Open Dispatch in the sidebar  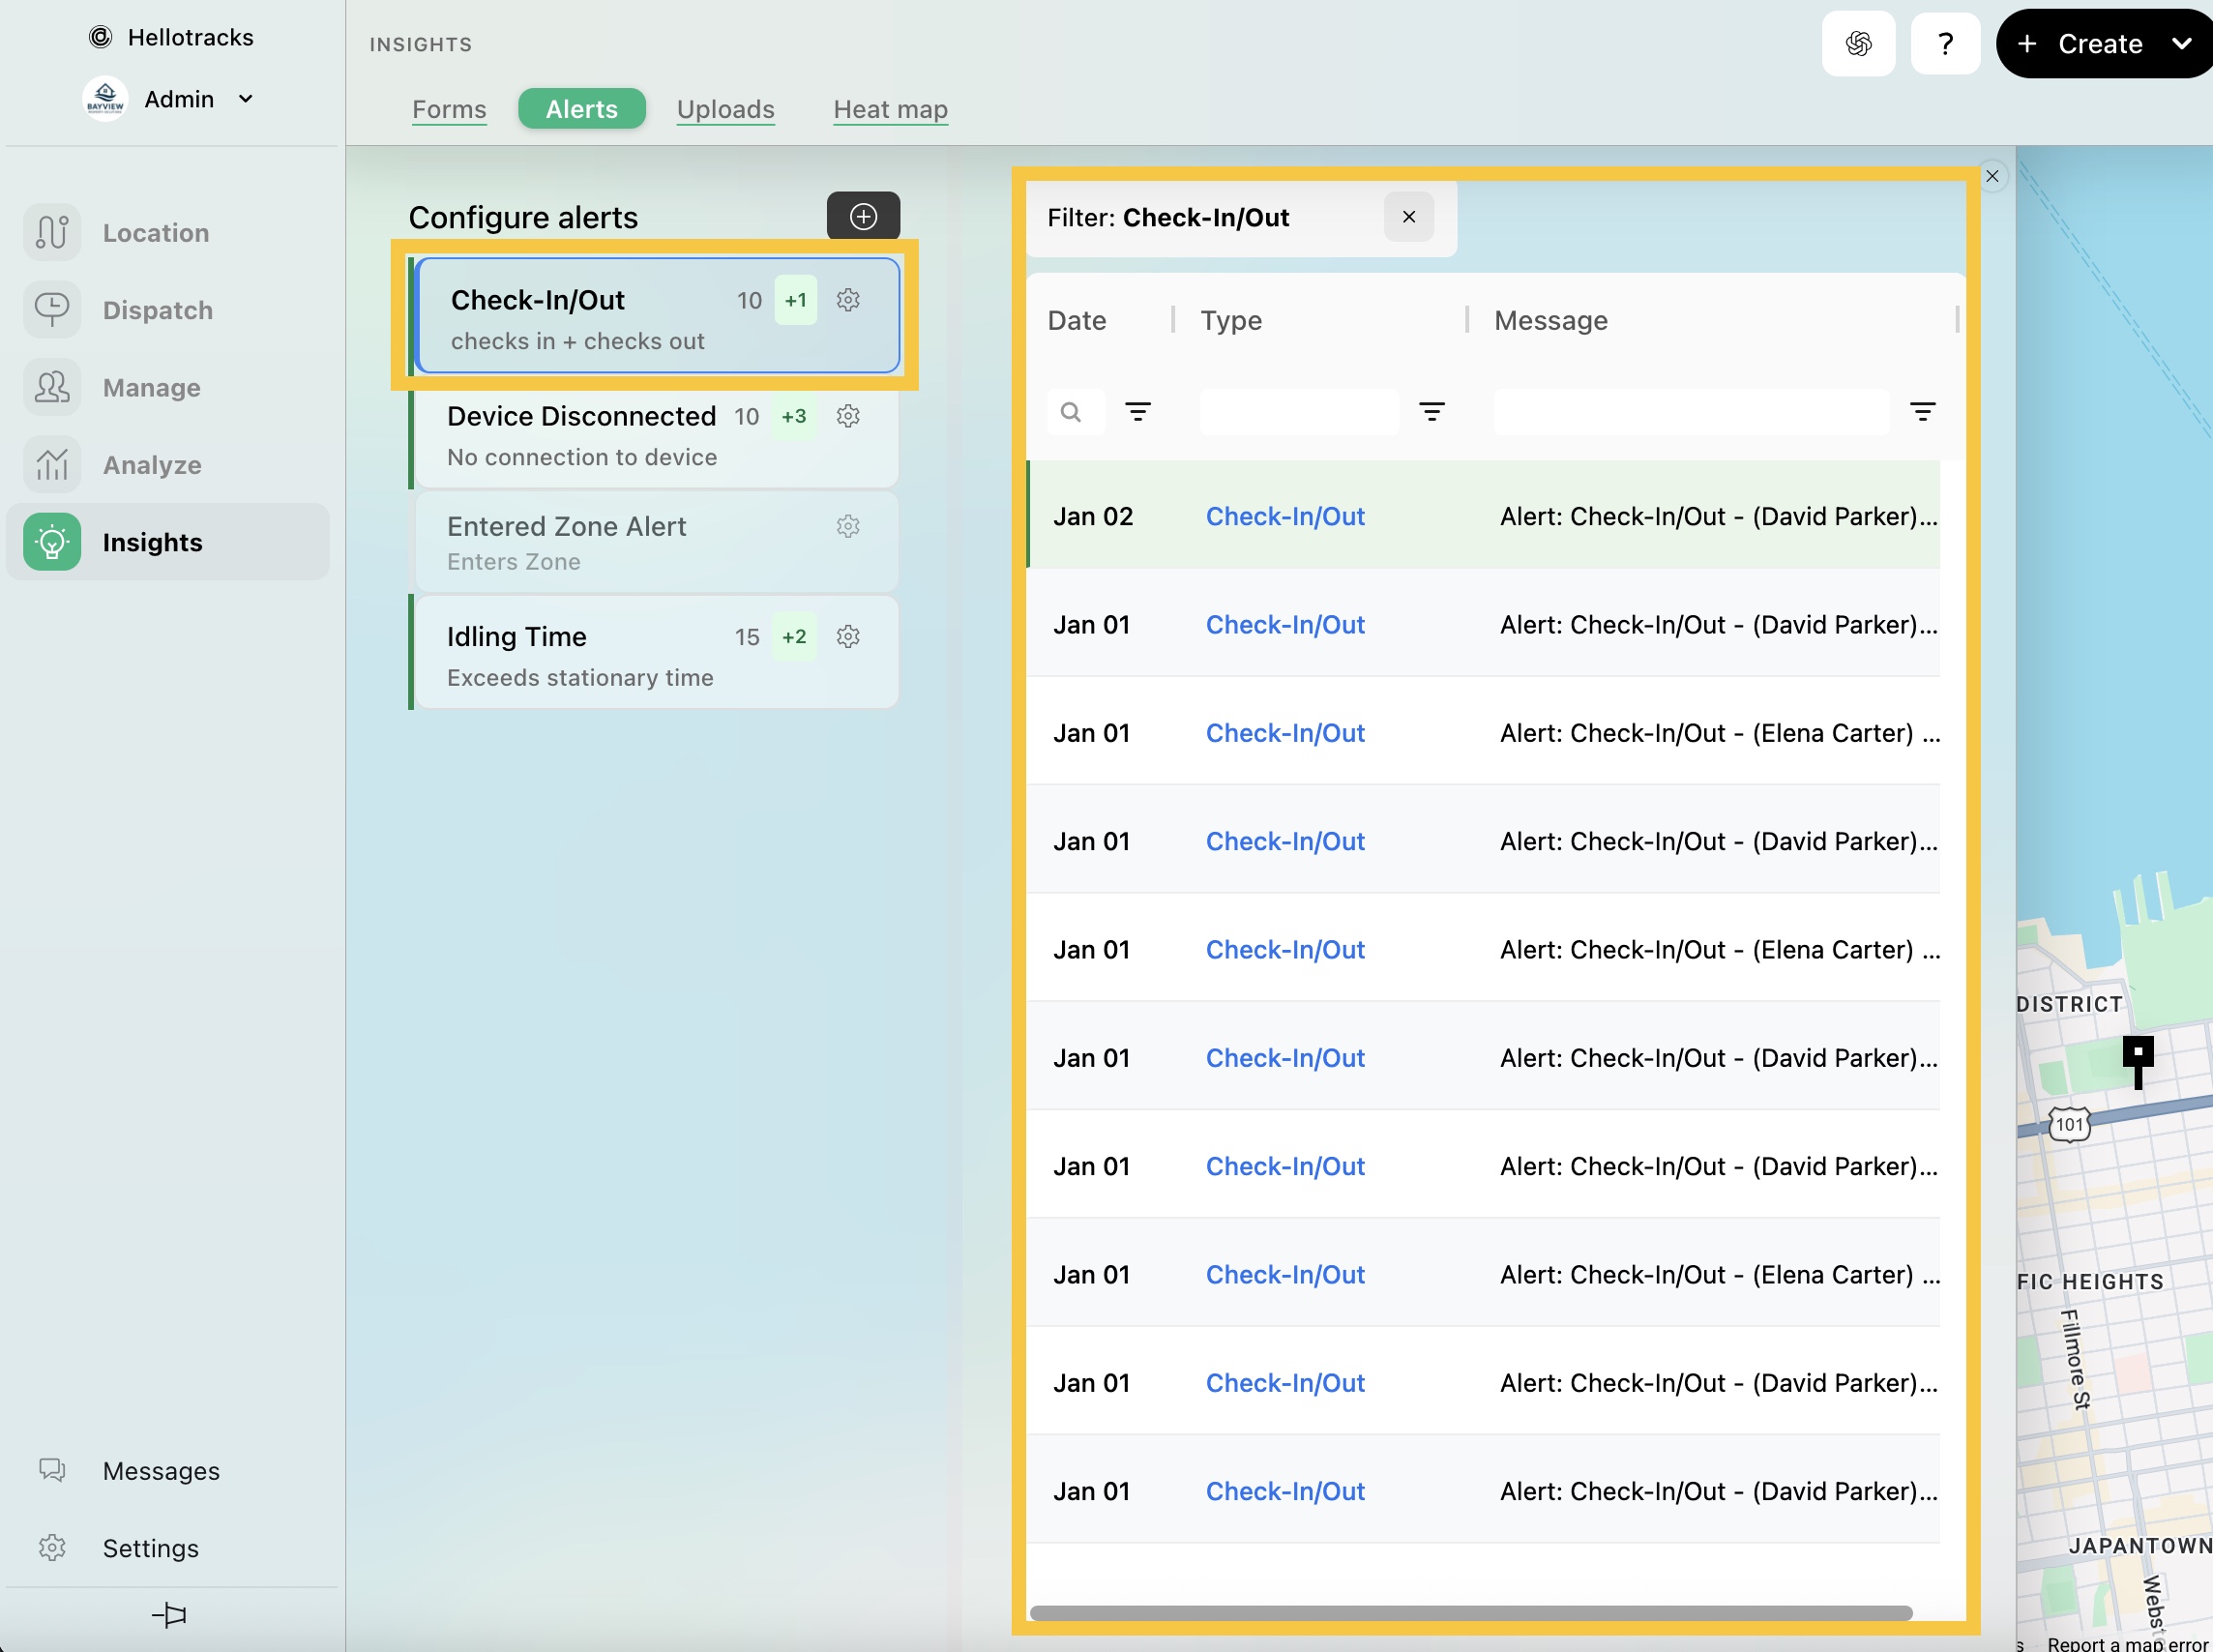157,310
